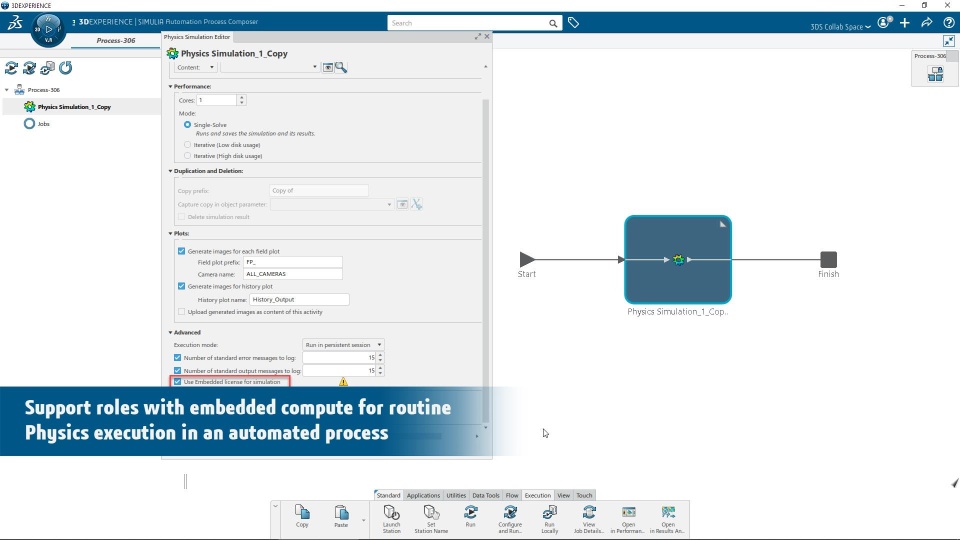Open the Paste options dropdown arrow
The image size is (960, 540).
364,520
